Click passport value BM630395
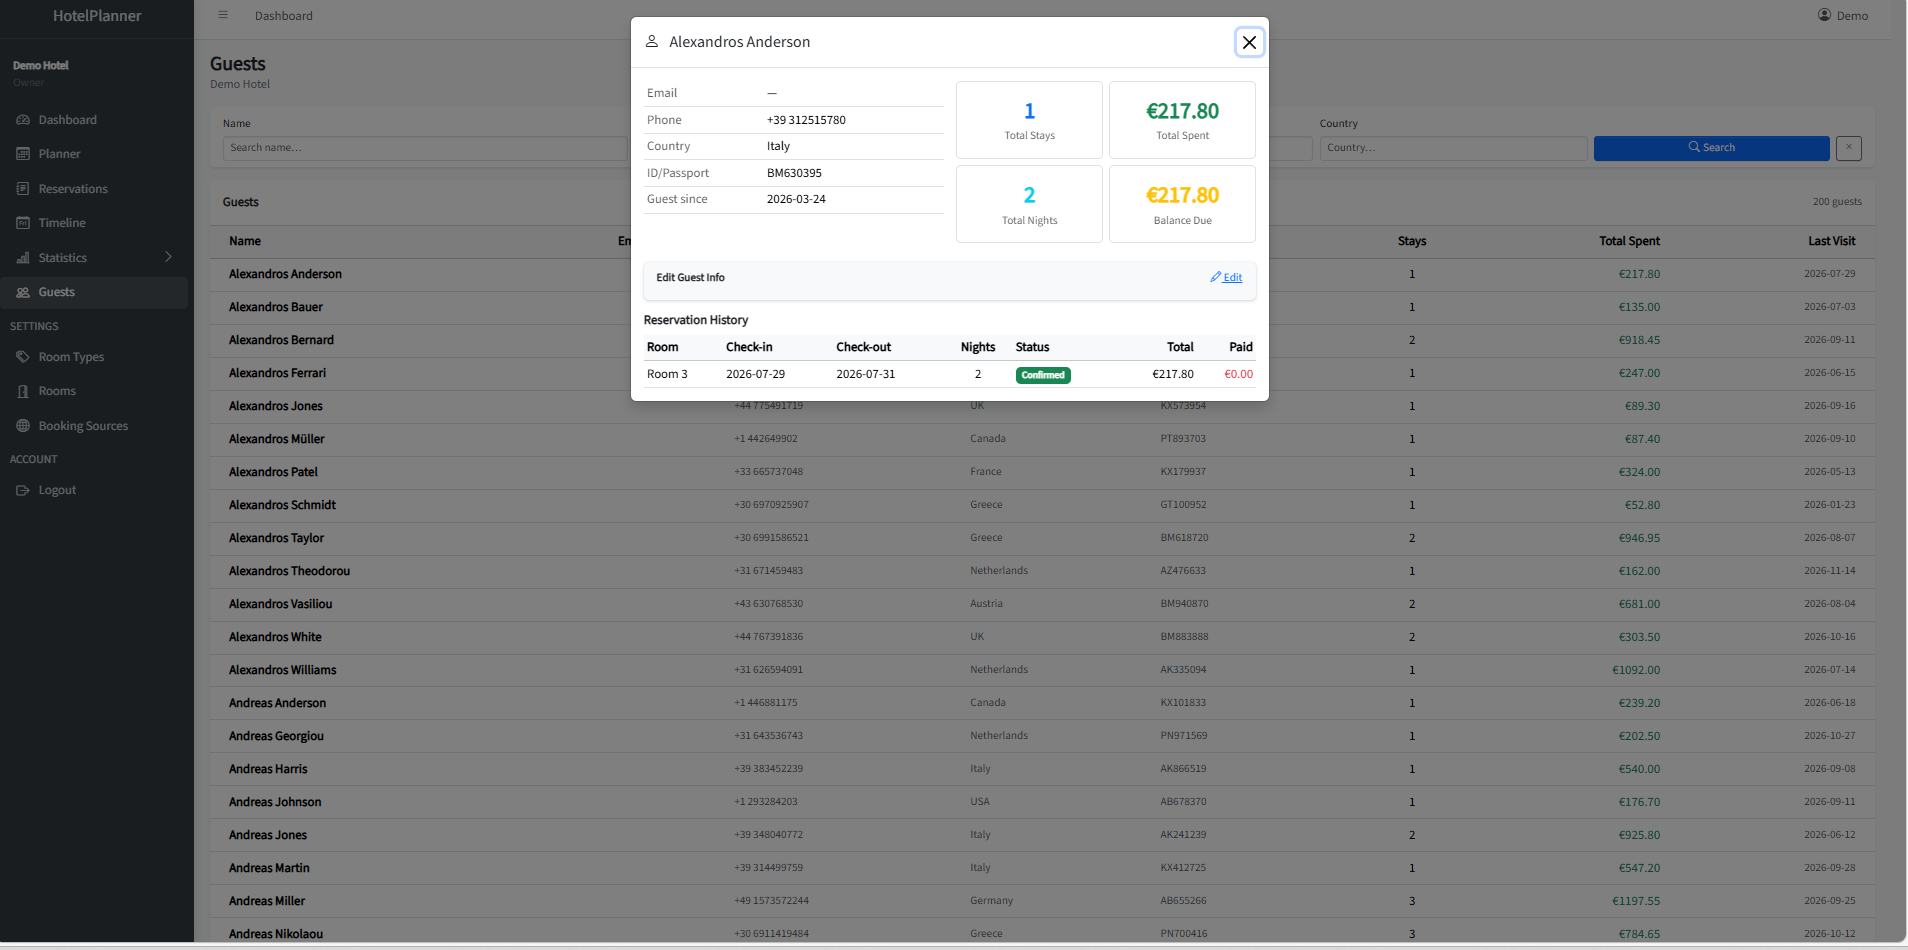1908x950 pixels. coord(794,173)
